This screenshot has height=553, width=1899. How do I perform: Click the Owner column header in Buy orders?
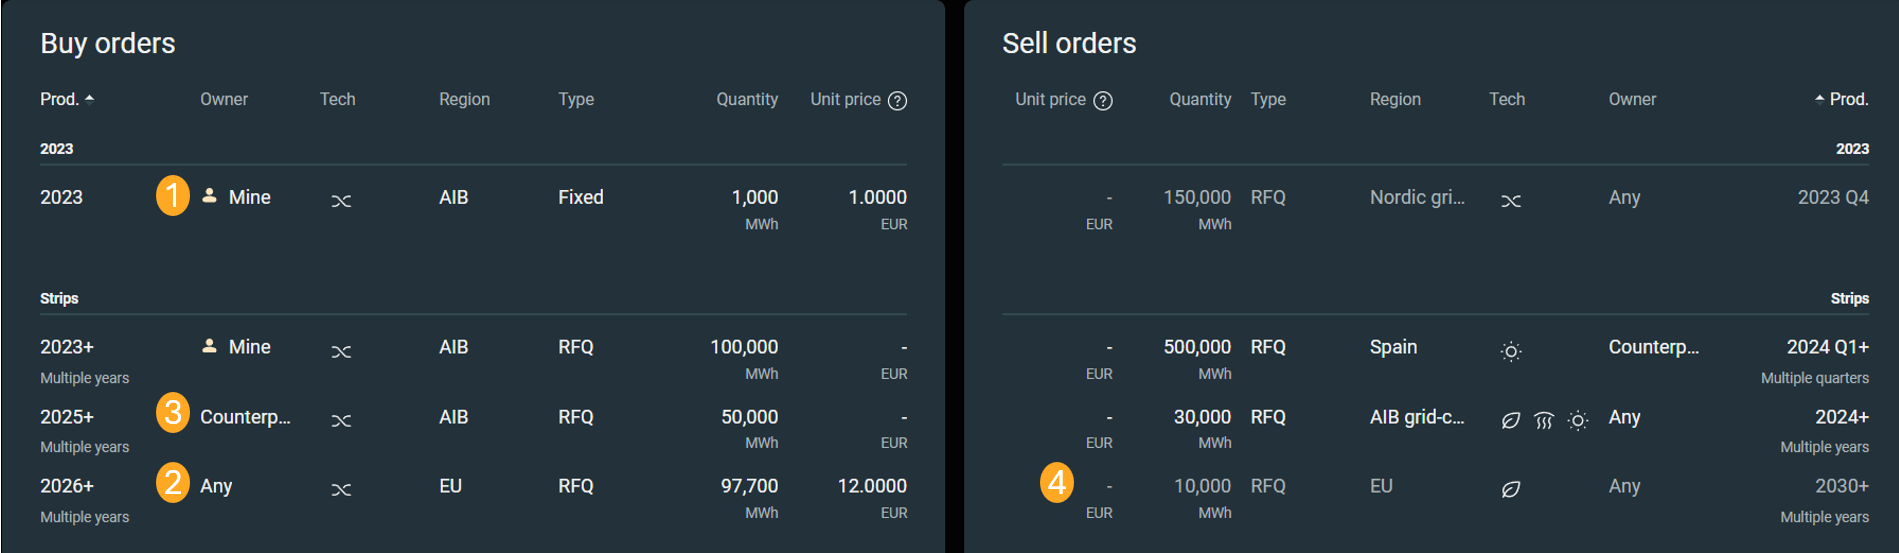tap(224, 99)
